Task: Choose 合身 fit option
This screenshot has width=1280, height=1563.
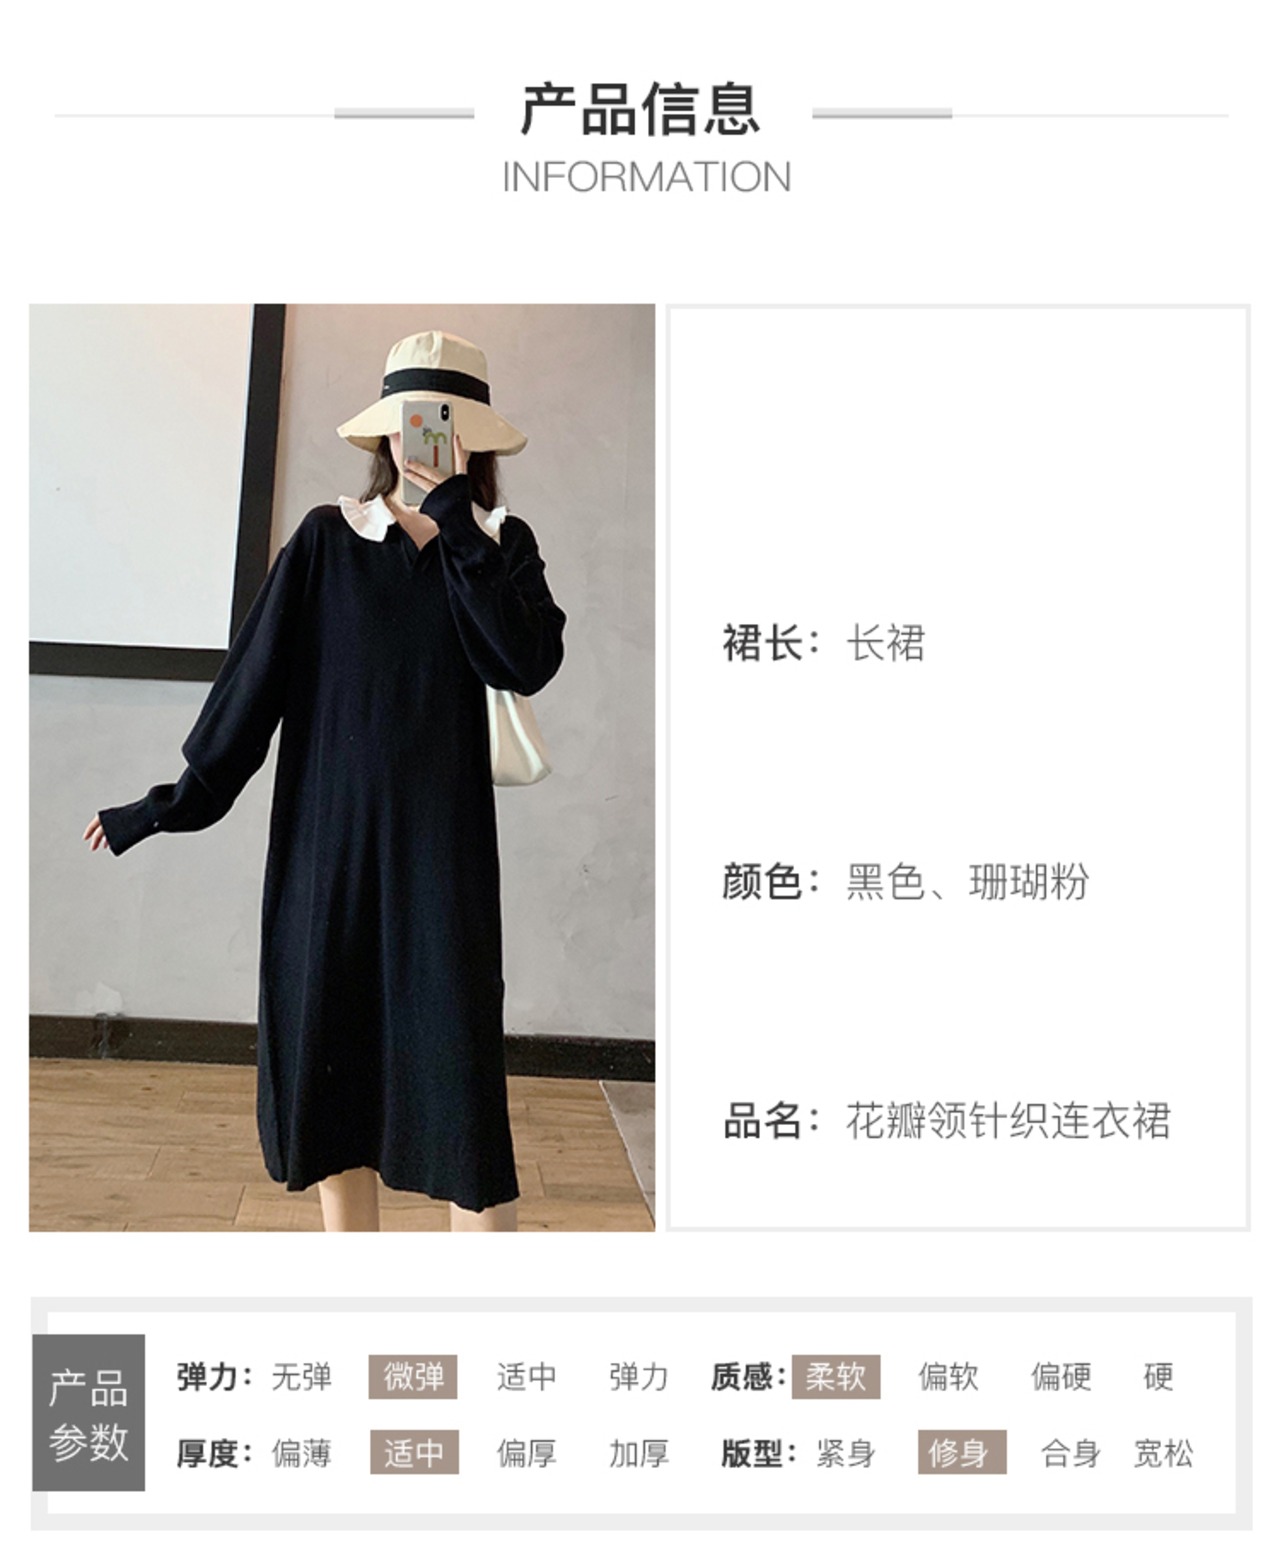Action: pyautogui.click(x=1071, y=1453)
